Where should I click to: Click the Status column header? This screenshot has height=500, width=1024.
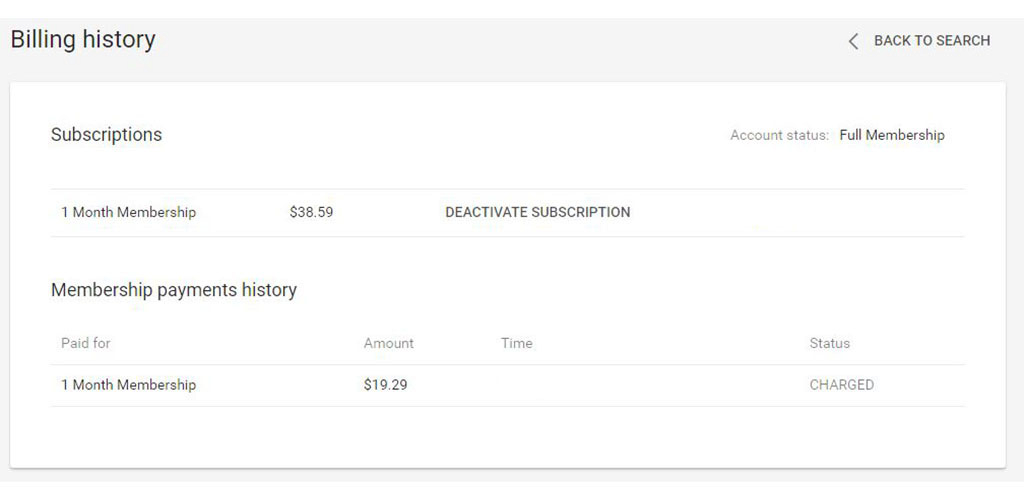829,343
